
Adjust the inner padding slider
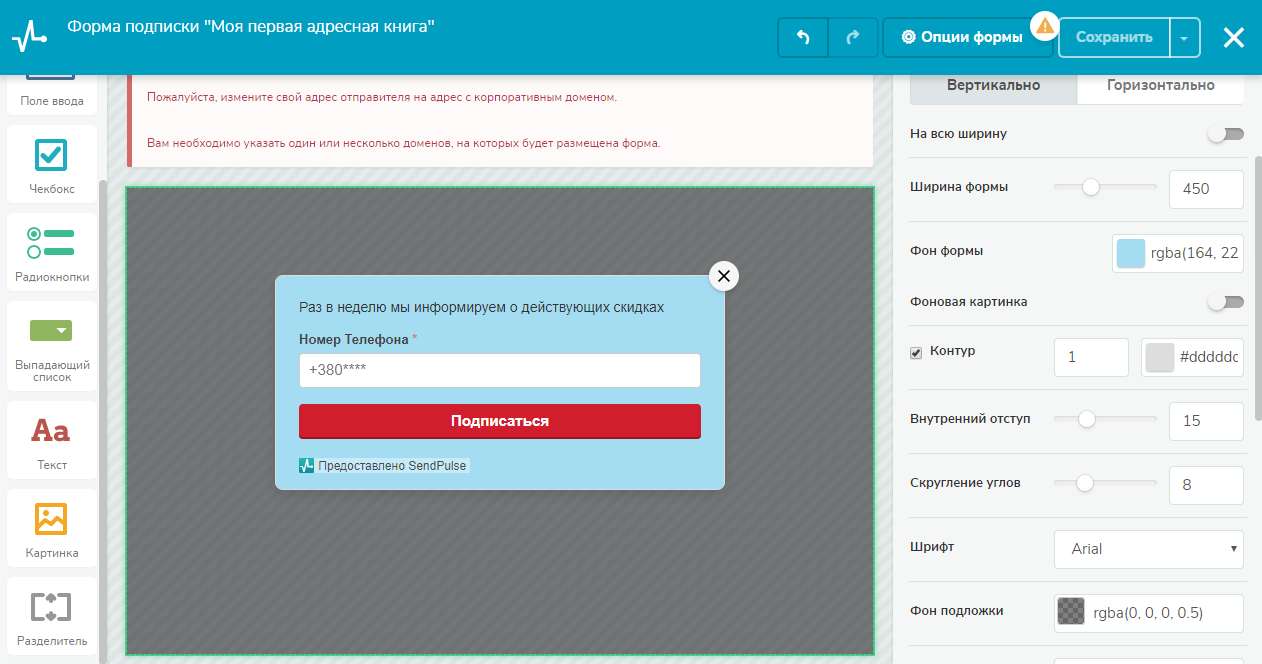point(1087,419)
